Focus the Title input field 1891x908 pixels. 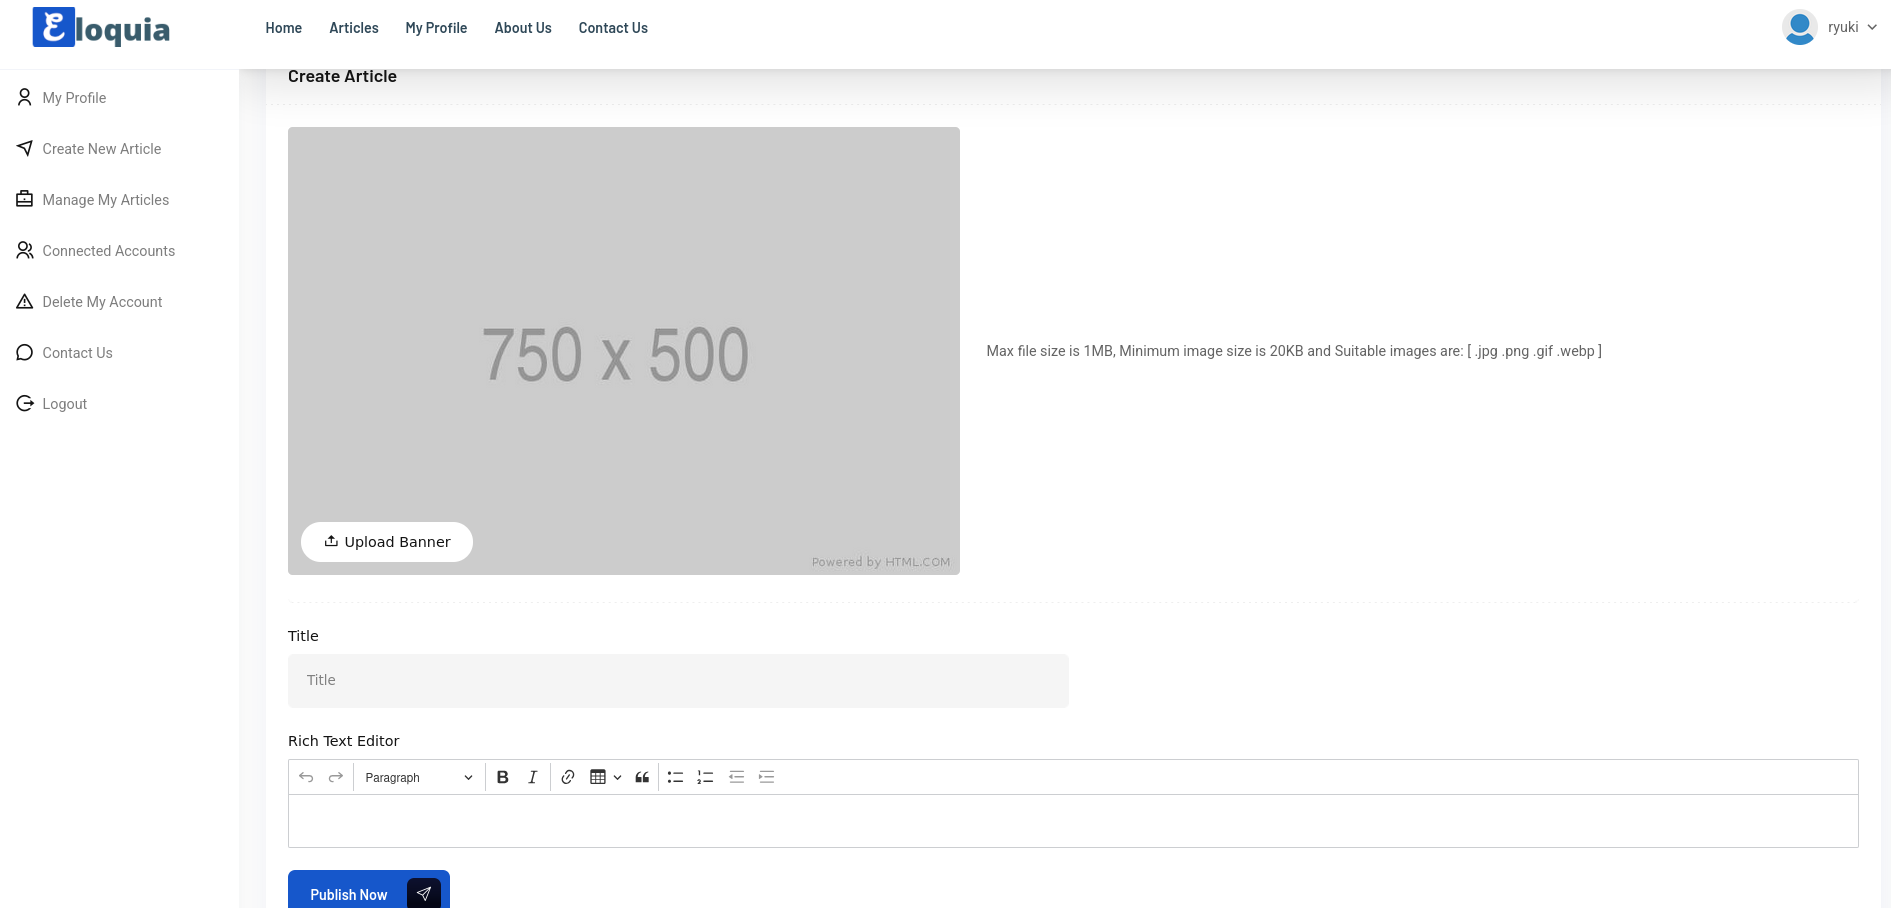(x=678, y=681)
